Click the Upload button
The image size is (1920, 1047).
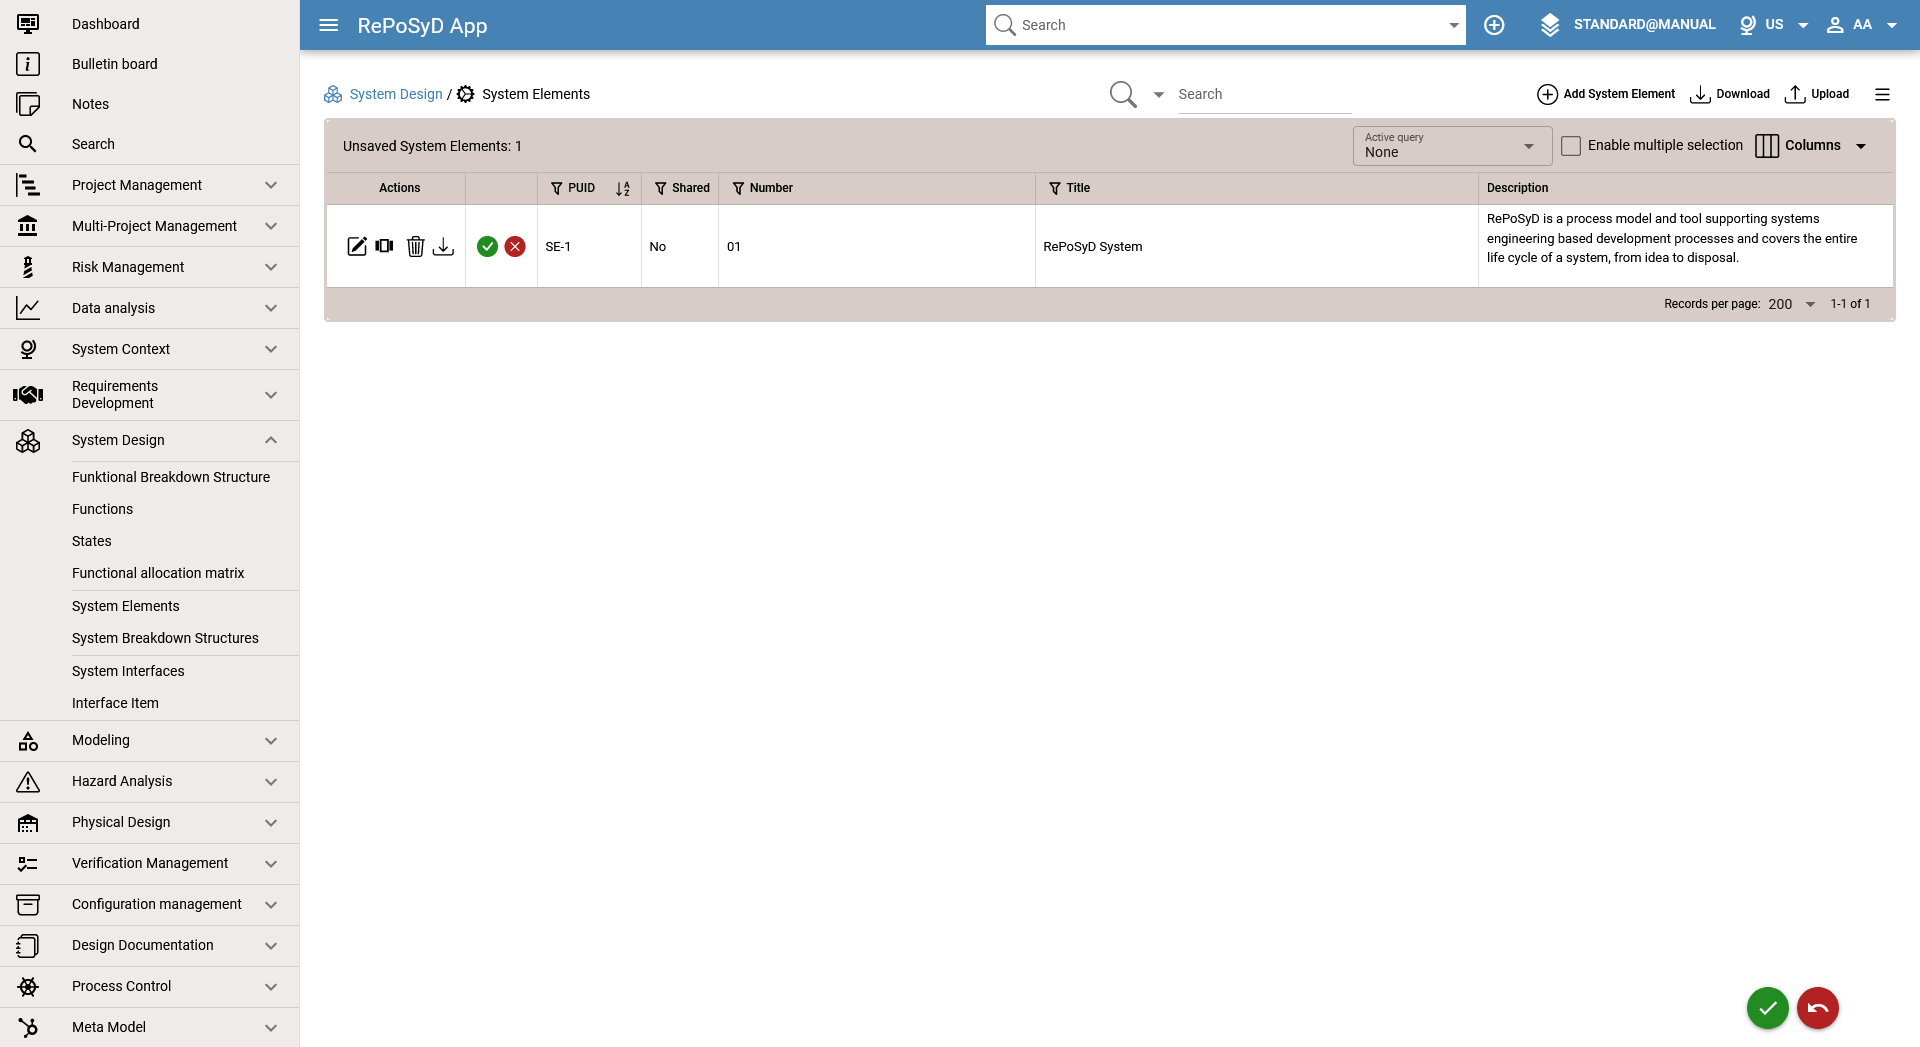click(1817, 94)
